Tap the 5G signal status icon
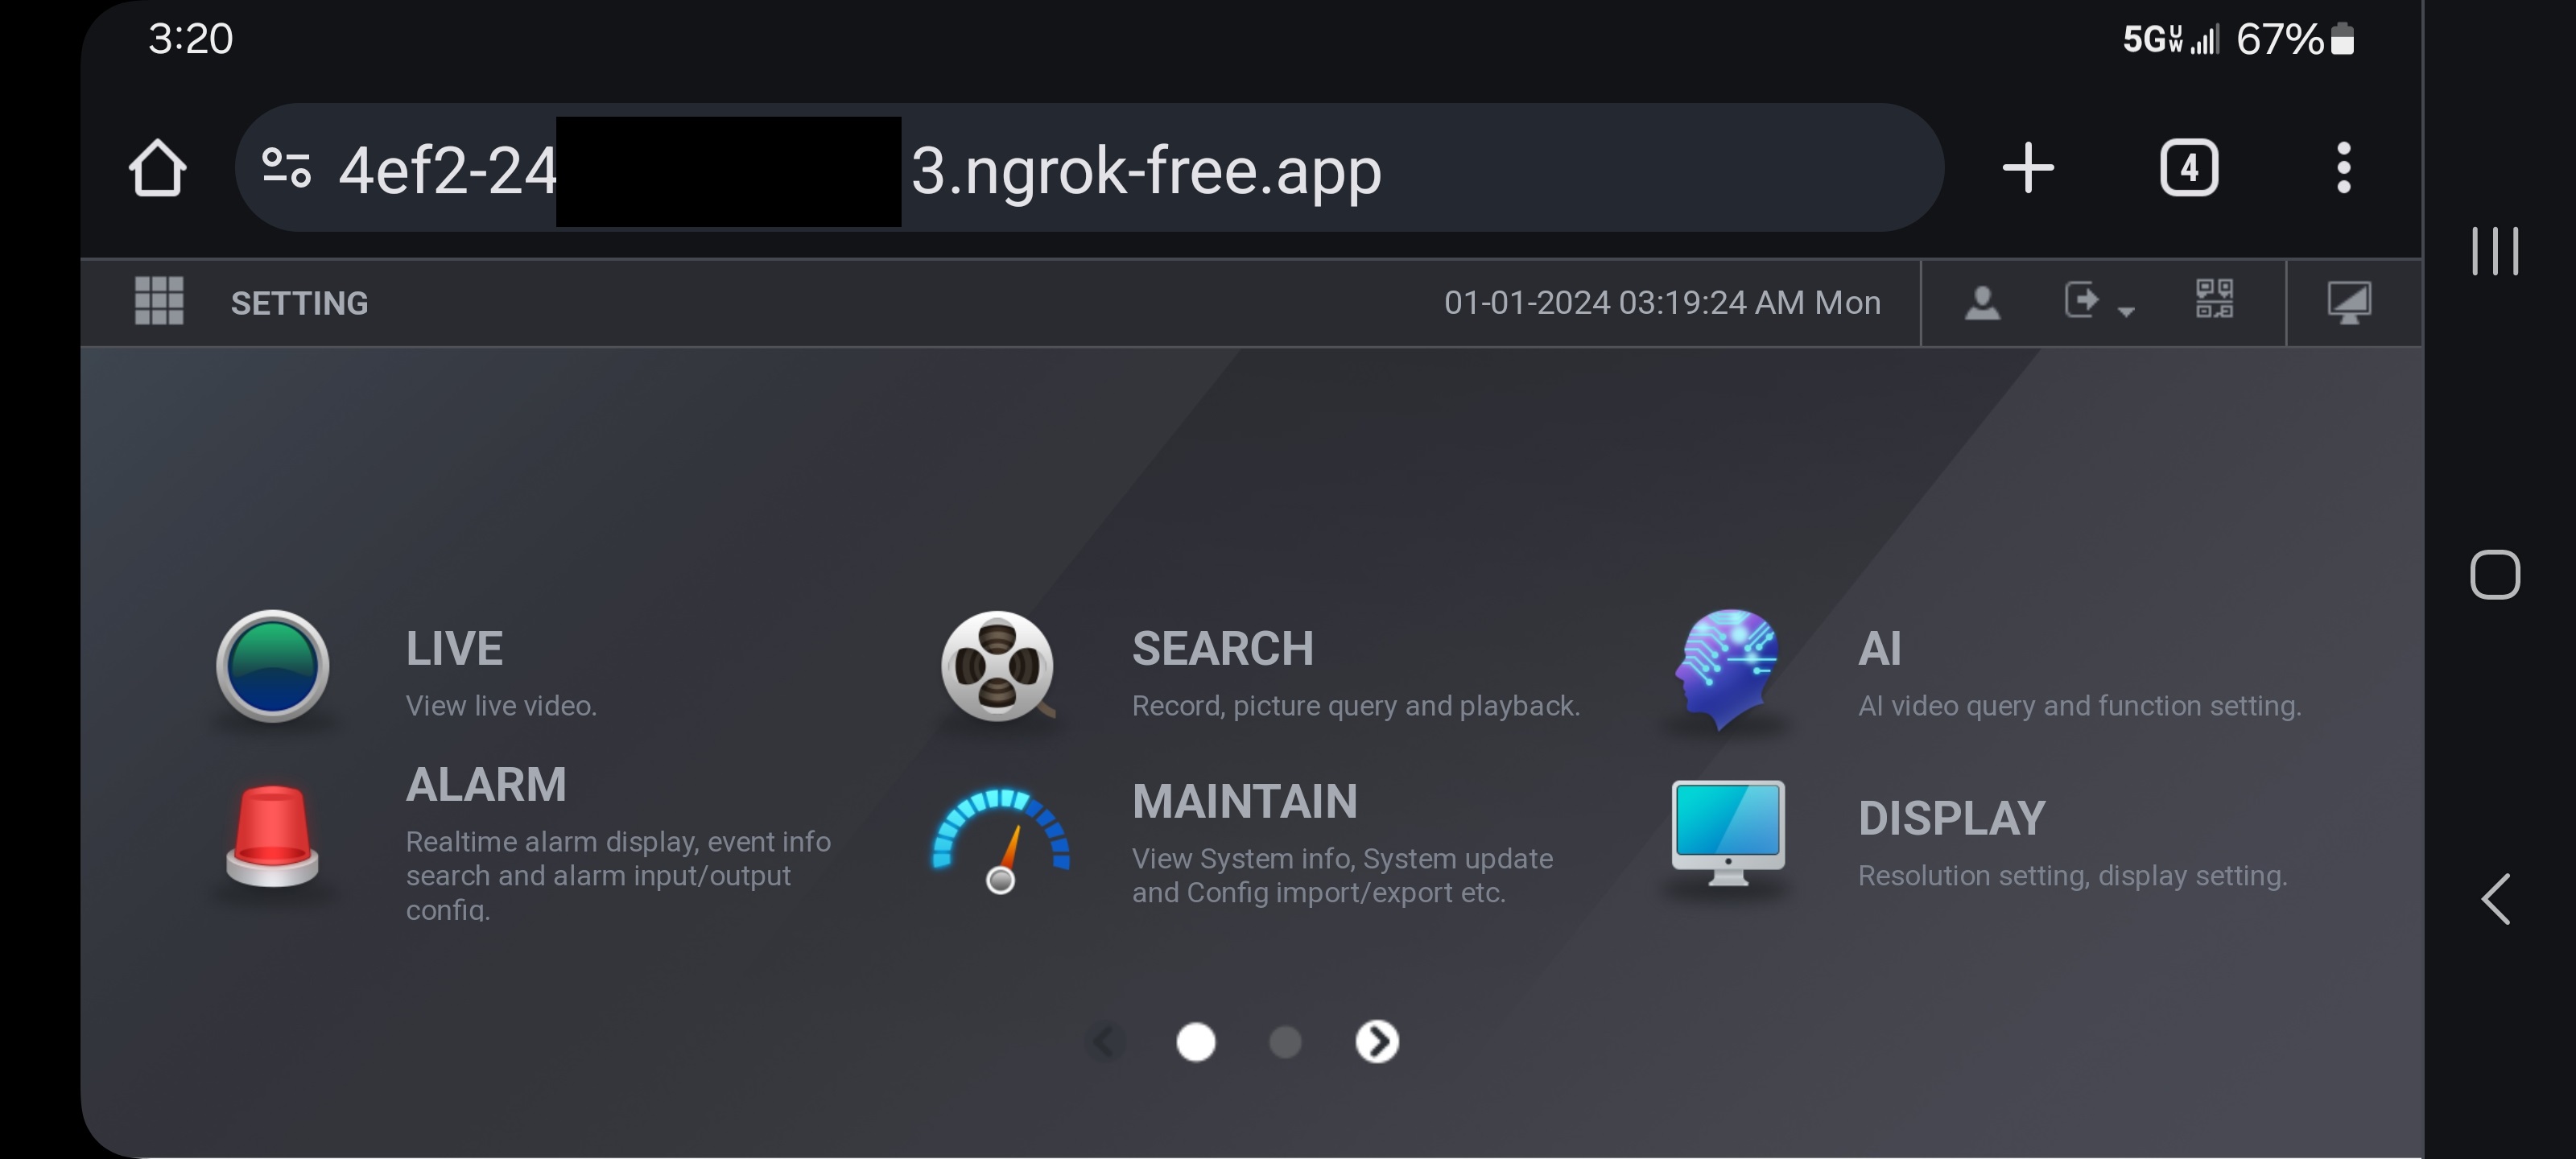 [2170, 40]
